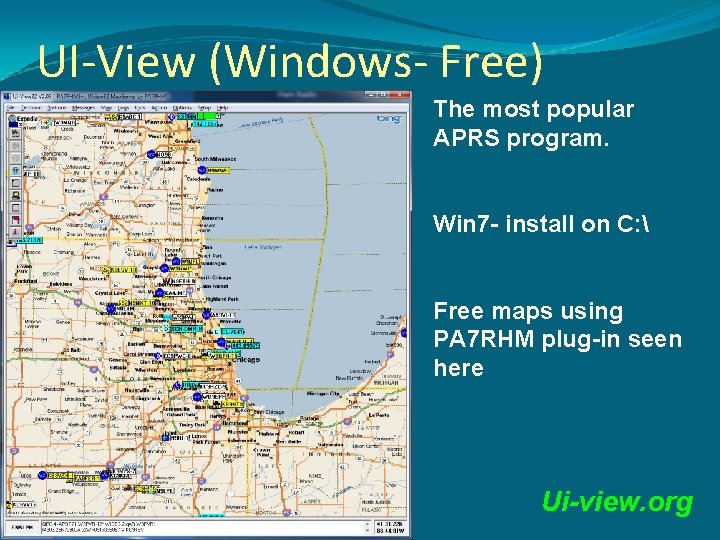720x540 pixels.
Task: Open the Lists menu
Action: (140, 108)
